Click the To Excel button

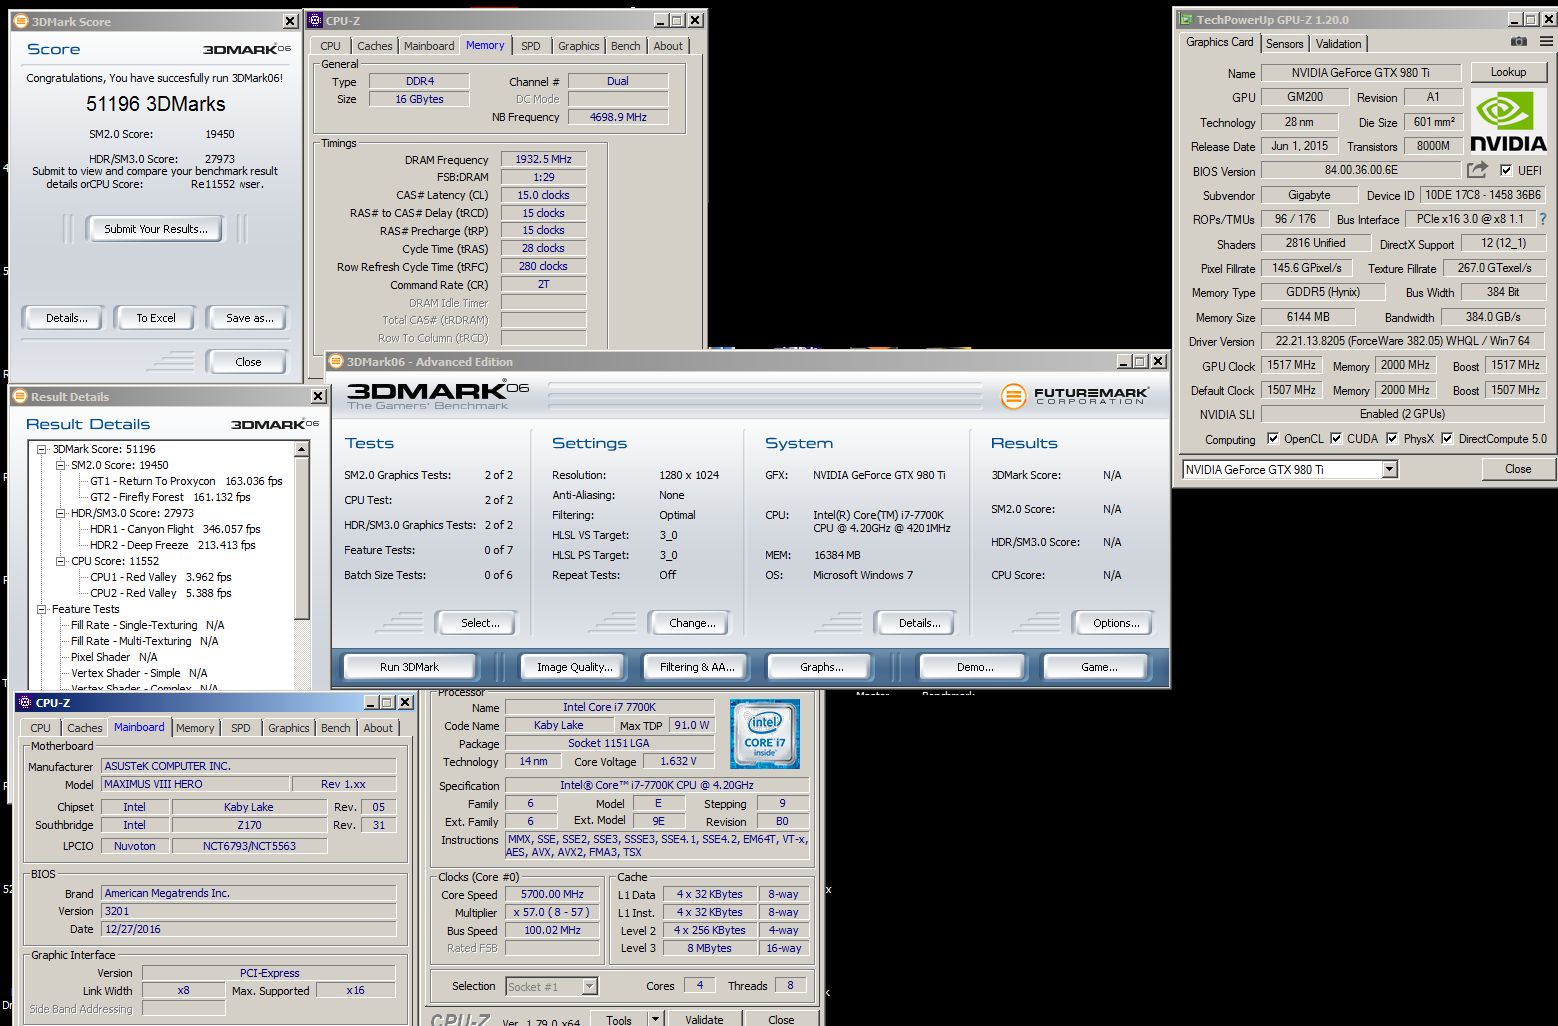pyautogui.click(x=156, y=318)
